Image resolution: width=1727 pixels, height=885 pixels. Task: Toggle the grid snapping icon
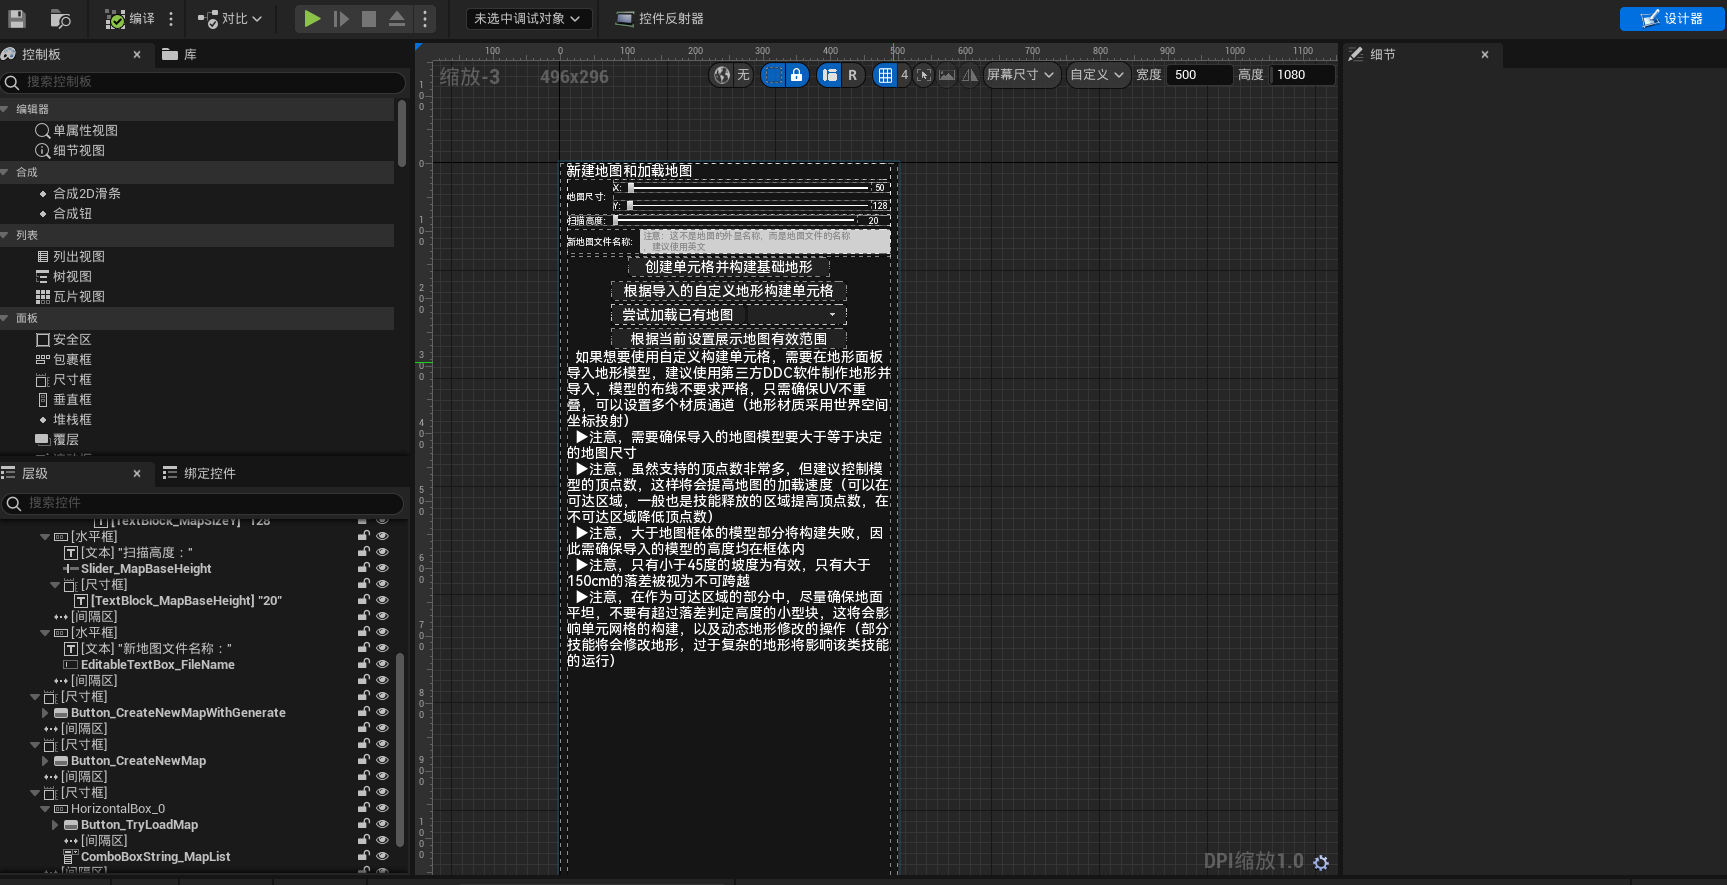(x=885, y=75)
